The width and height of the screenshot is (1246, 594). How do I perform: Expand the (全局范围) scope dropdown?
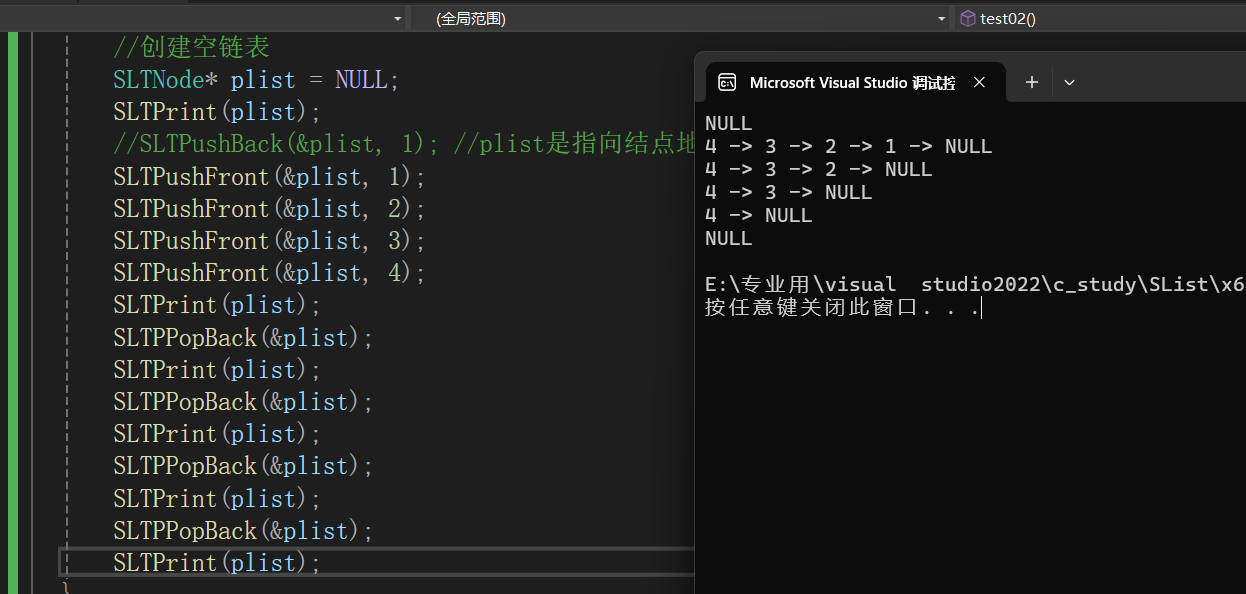[x=941, y=19]
